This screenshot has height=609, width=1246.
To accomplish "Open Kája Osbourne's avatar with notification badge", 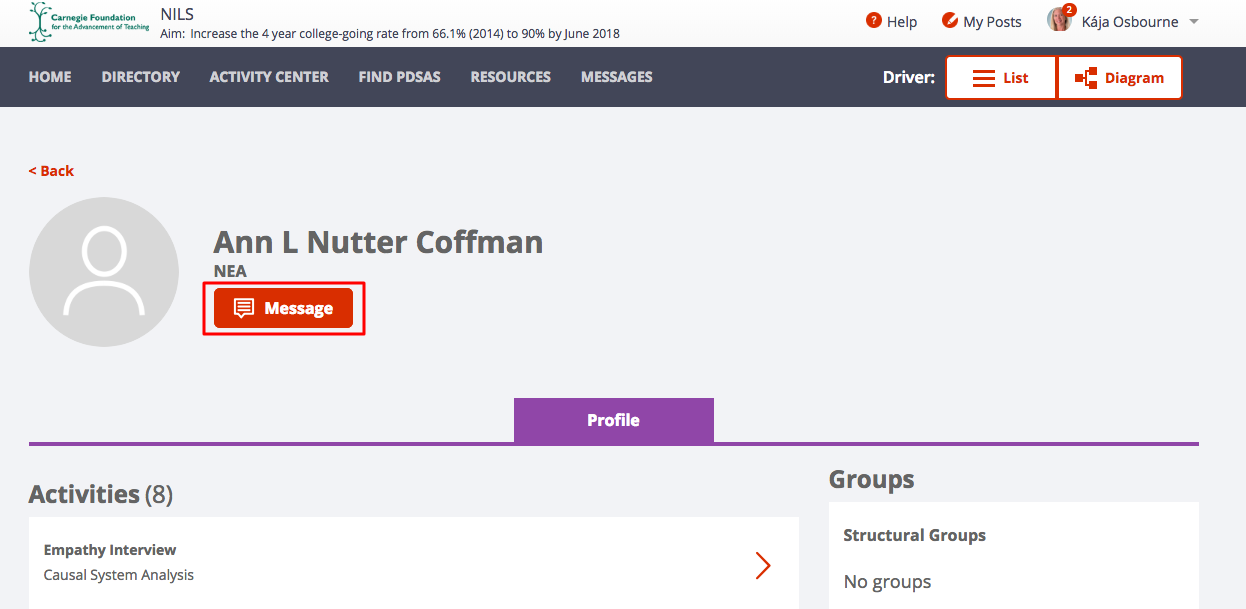I will 1060,18.
